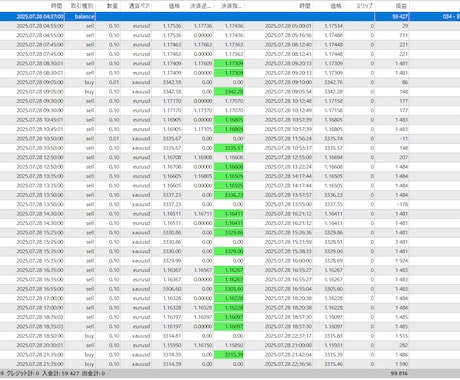Click the close price 3337.35
Viewport: 460px width, 380px height.
(x=333, y=204)
